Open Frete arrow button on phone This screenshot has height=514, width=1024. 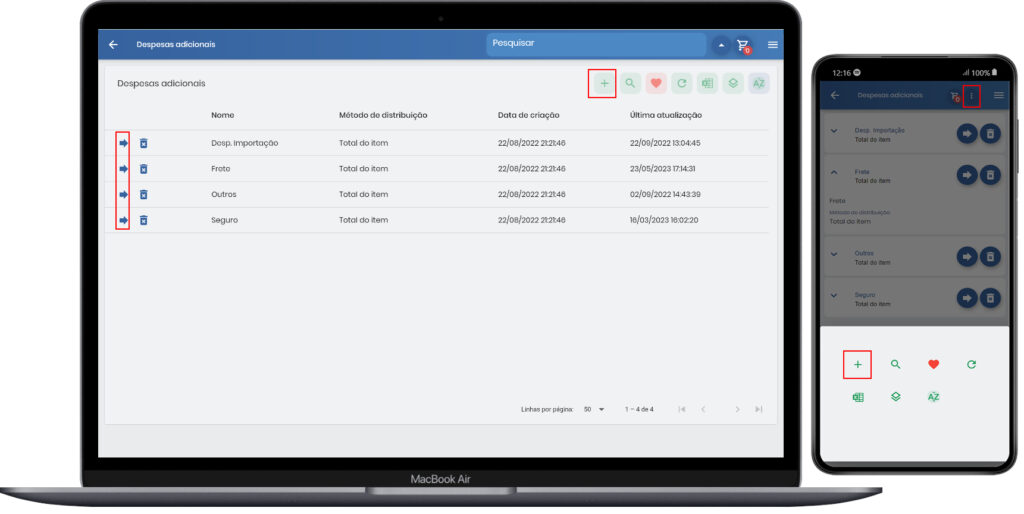pyautogui.click(x=967, y=175)
